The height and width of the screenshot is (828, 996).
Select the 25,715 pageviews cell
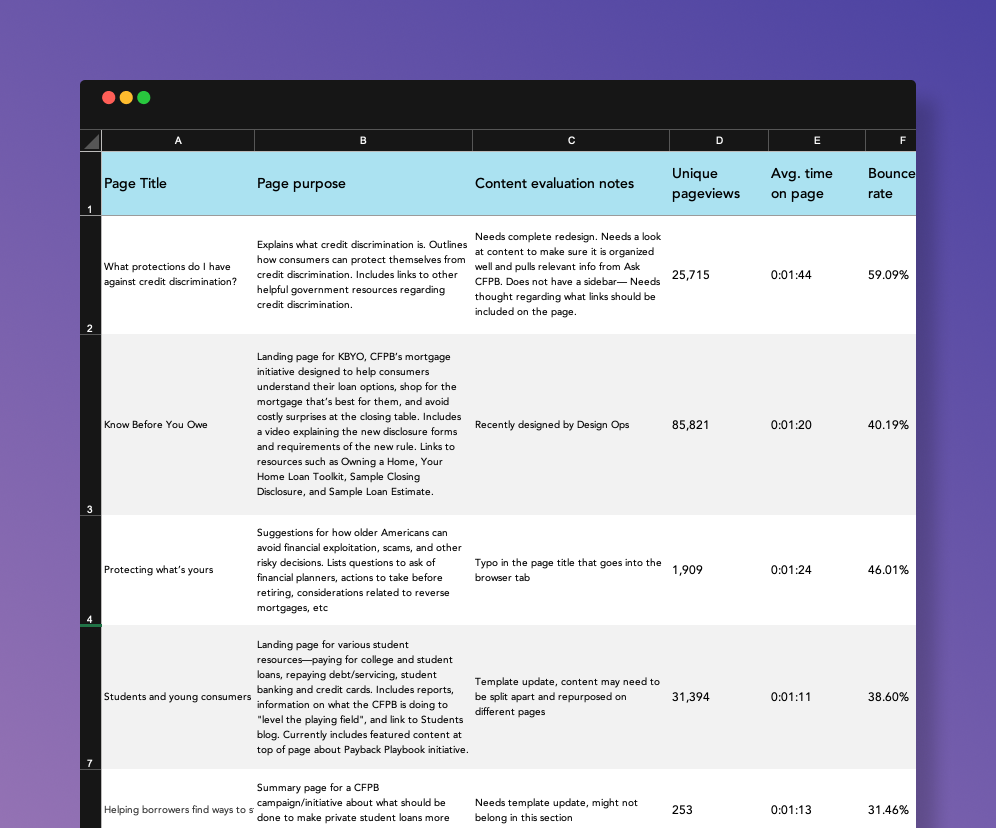pos(719,275)
